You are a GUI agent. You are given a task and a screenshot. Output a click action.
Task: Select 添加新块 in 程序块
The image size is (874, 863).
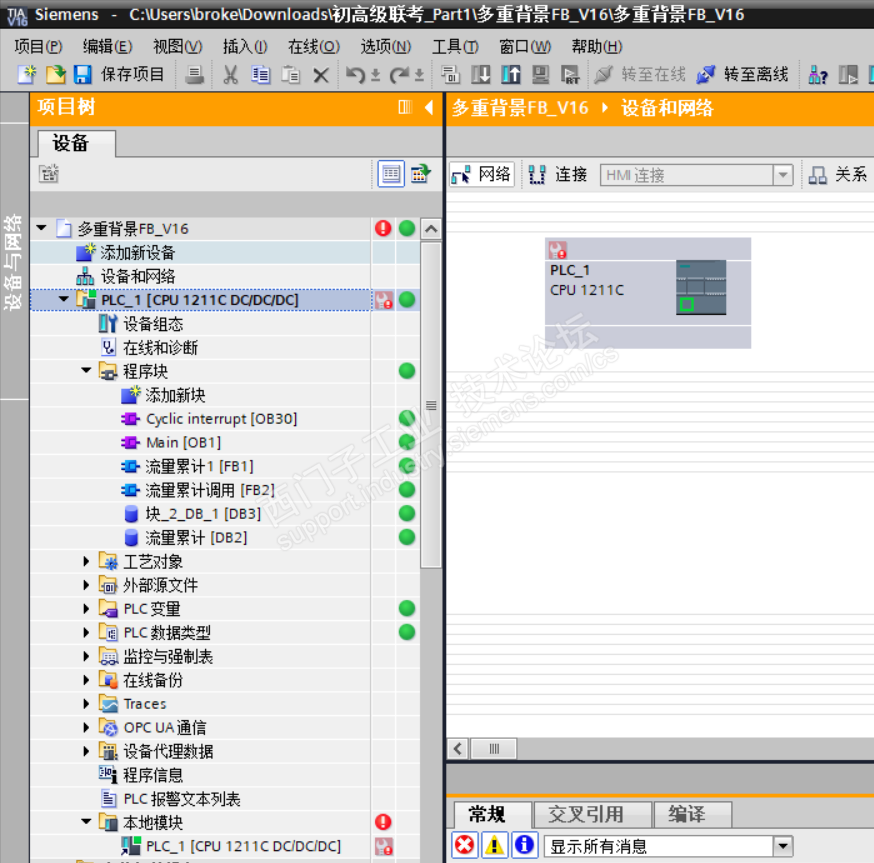175,395
